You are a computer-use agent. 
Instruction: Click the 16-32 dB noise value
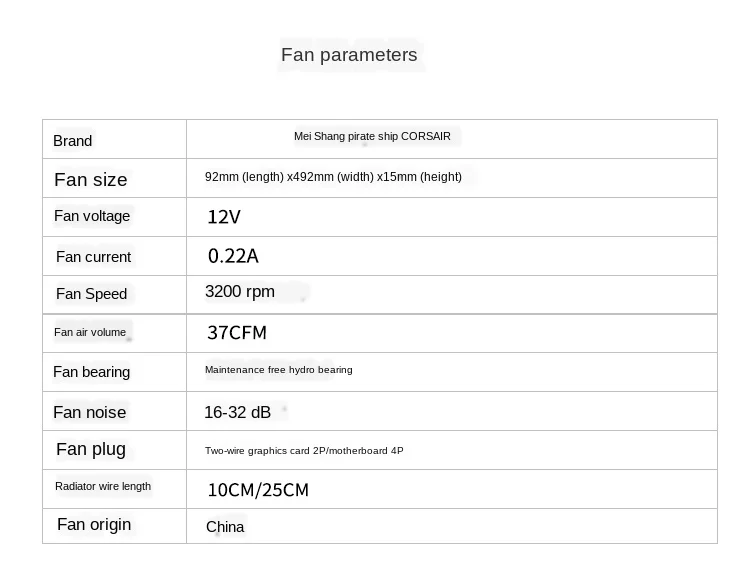click(237, 412)
